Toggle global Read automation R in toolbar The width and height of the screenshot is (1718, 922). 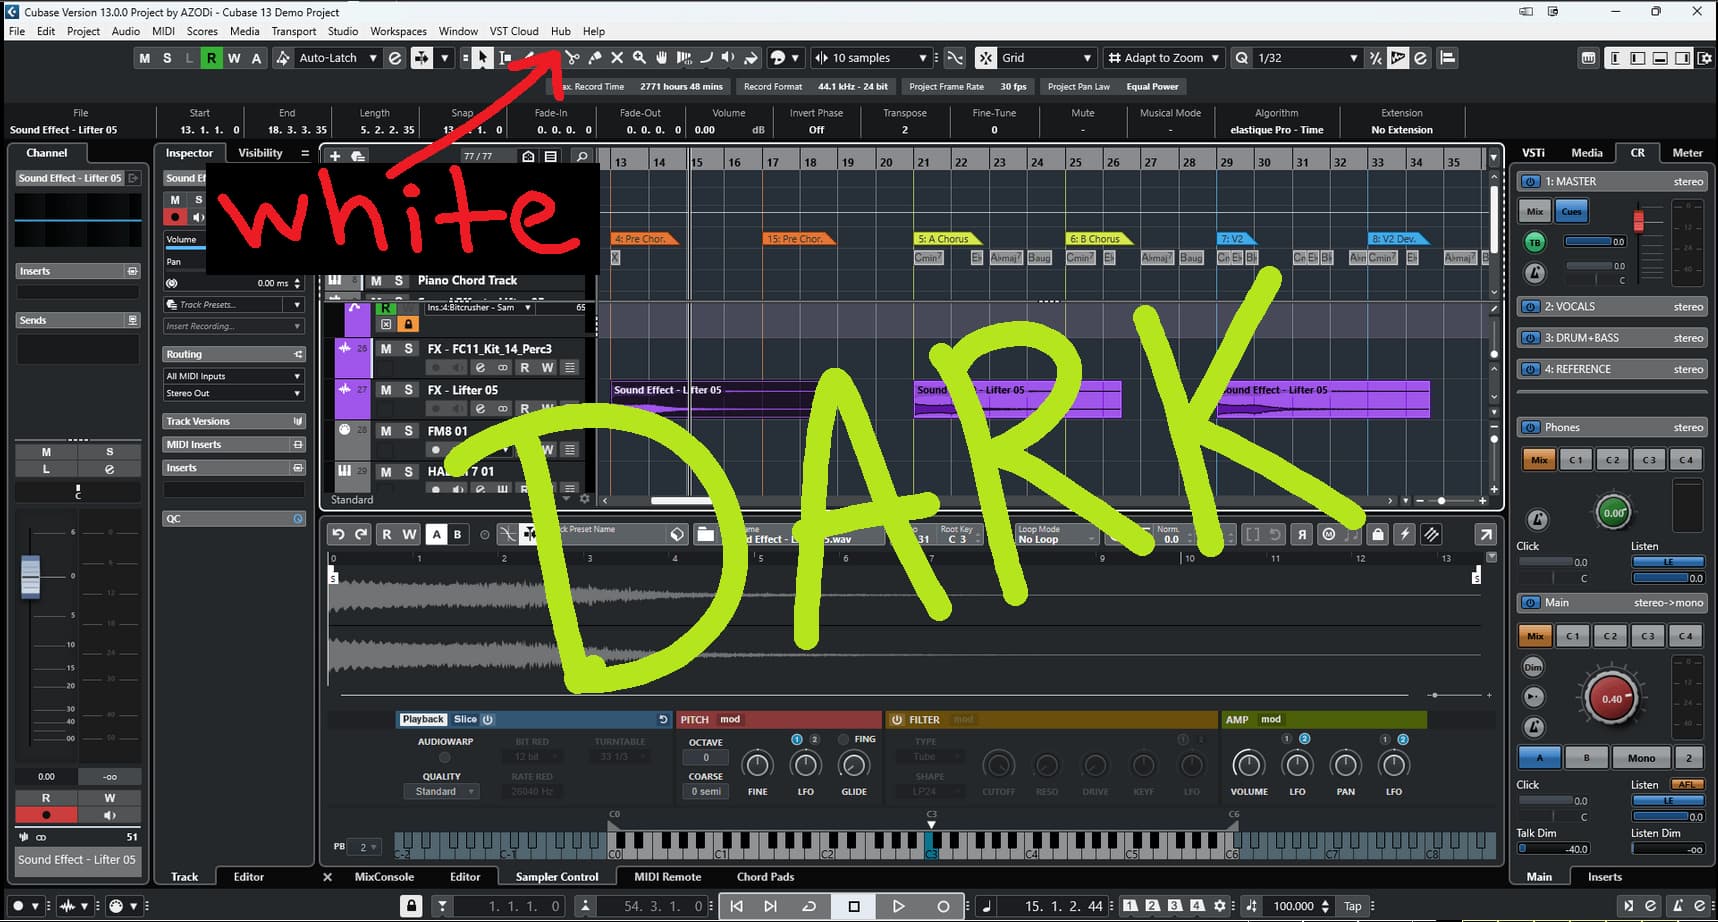coord(211,58)
